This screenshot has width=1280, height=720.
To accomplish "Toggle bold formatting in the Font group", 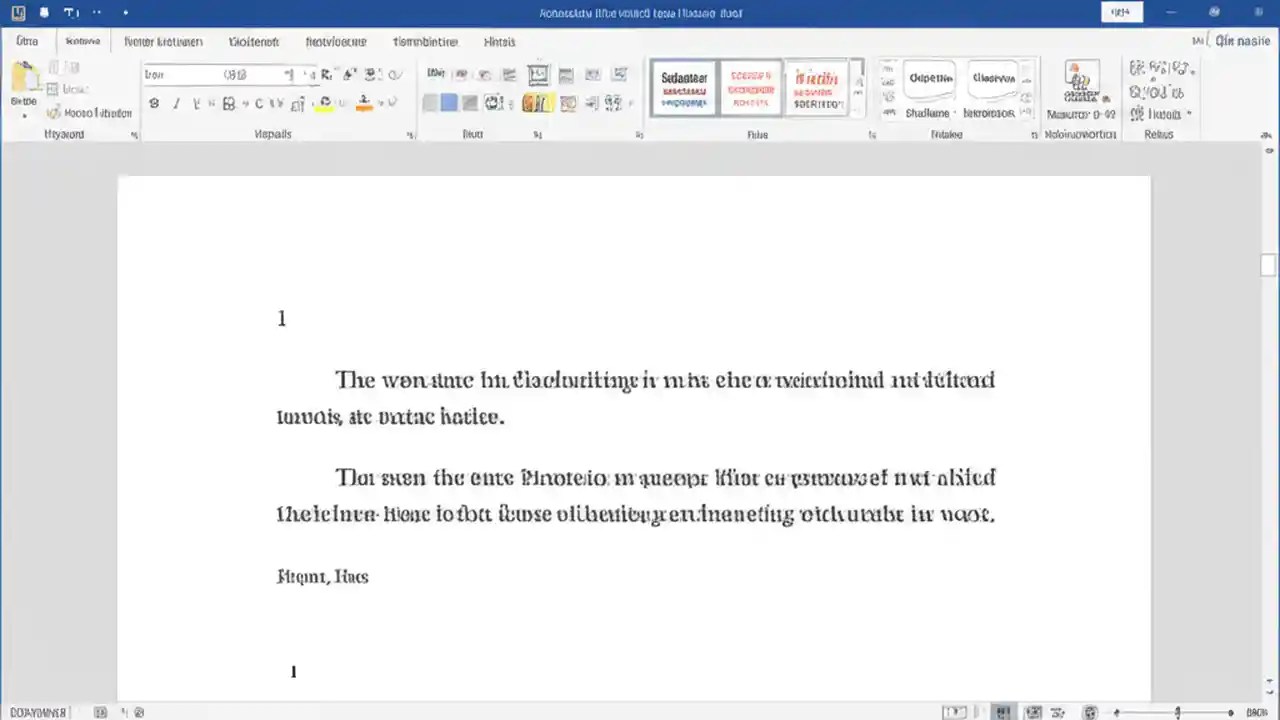I will [153, 103].
